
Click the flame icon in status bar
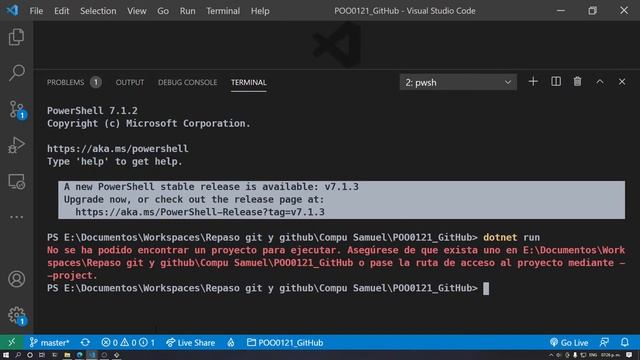[231, 342]
